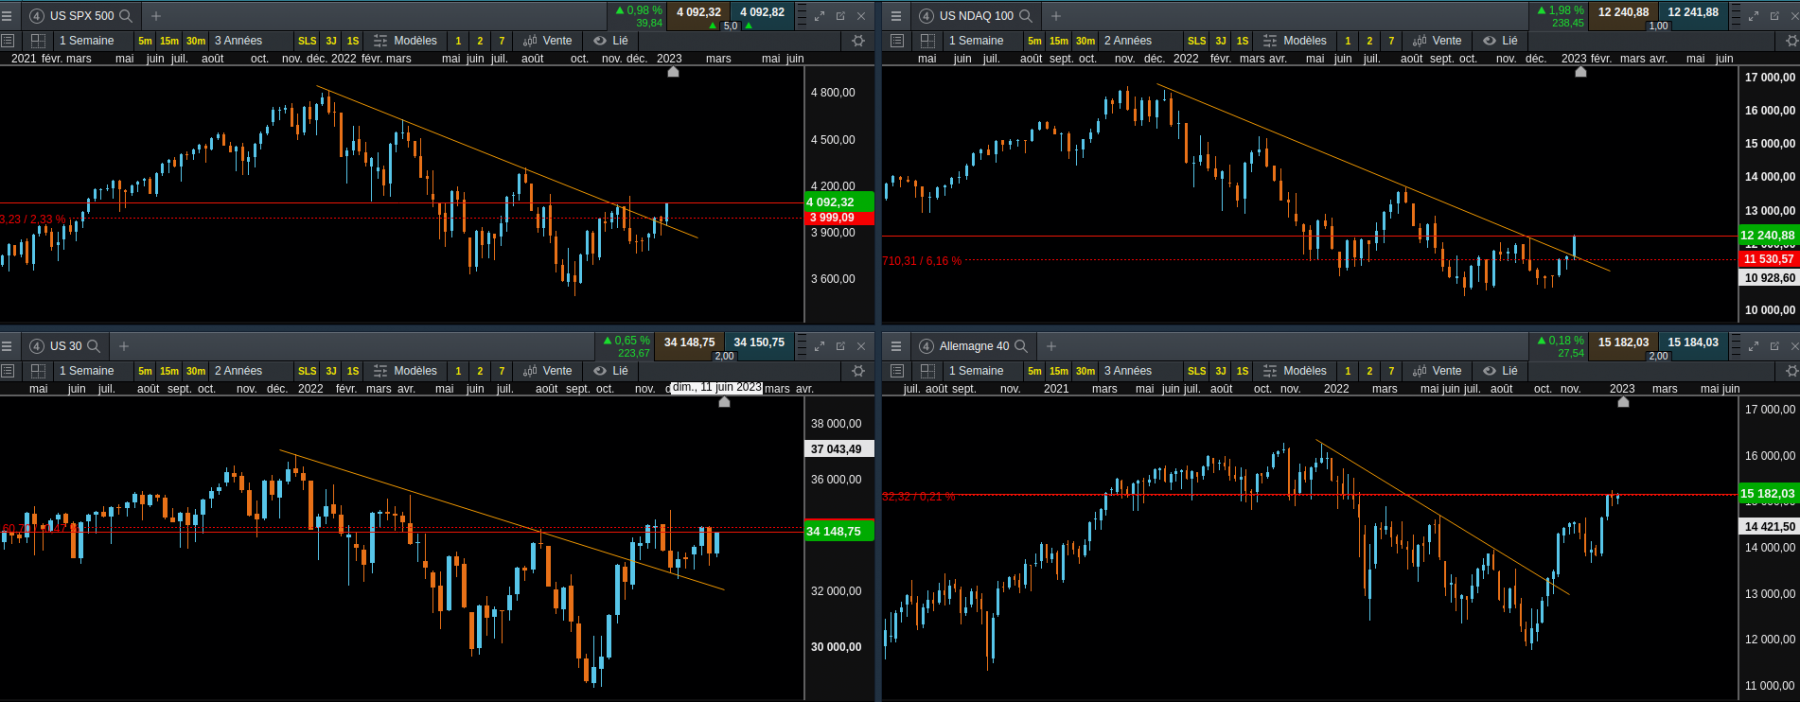
Task: Pop out the US 30 chart window
Action: click(x=840, y=346)
